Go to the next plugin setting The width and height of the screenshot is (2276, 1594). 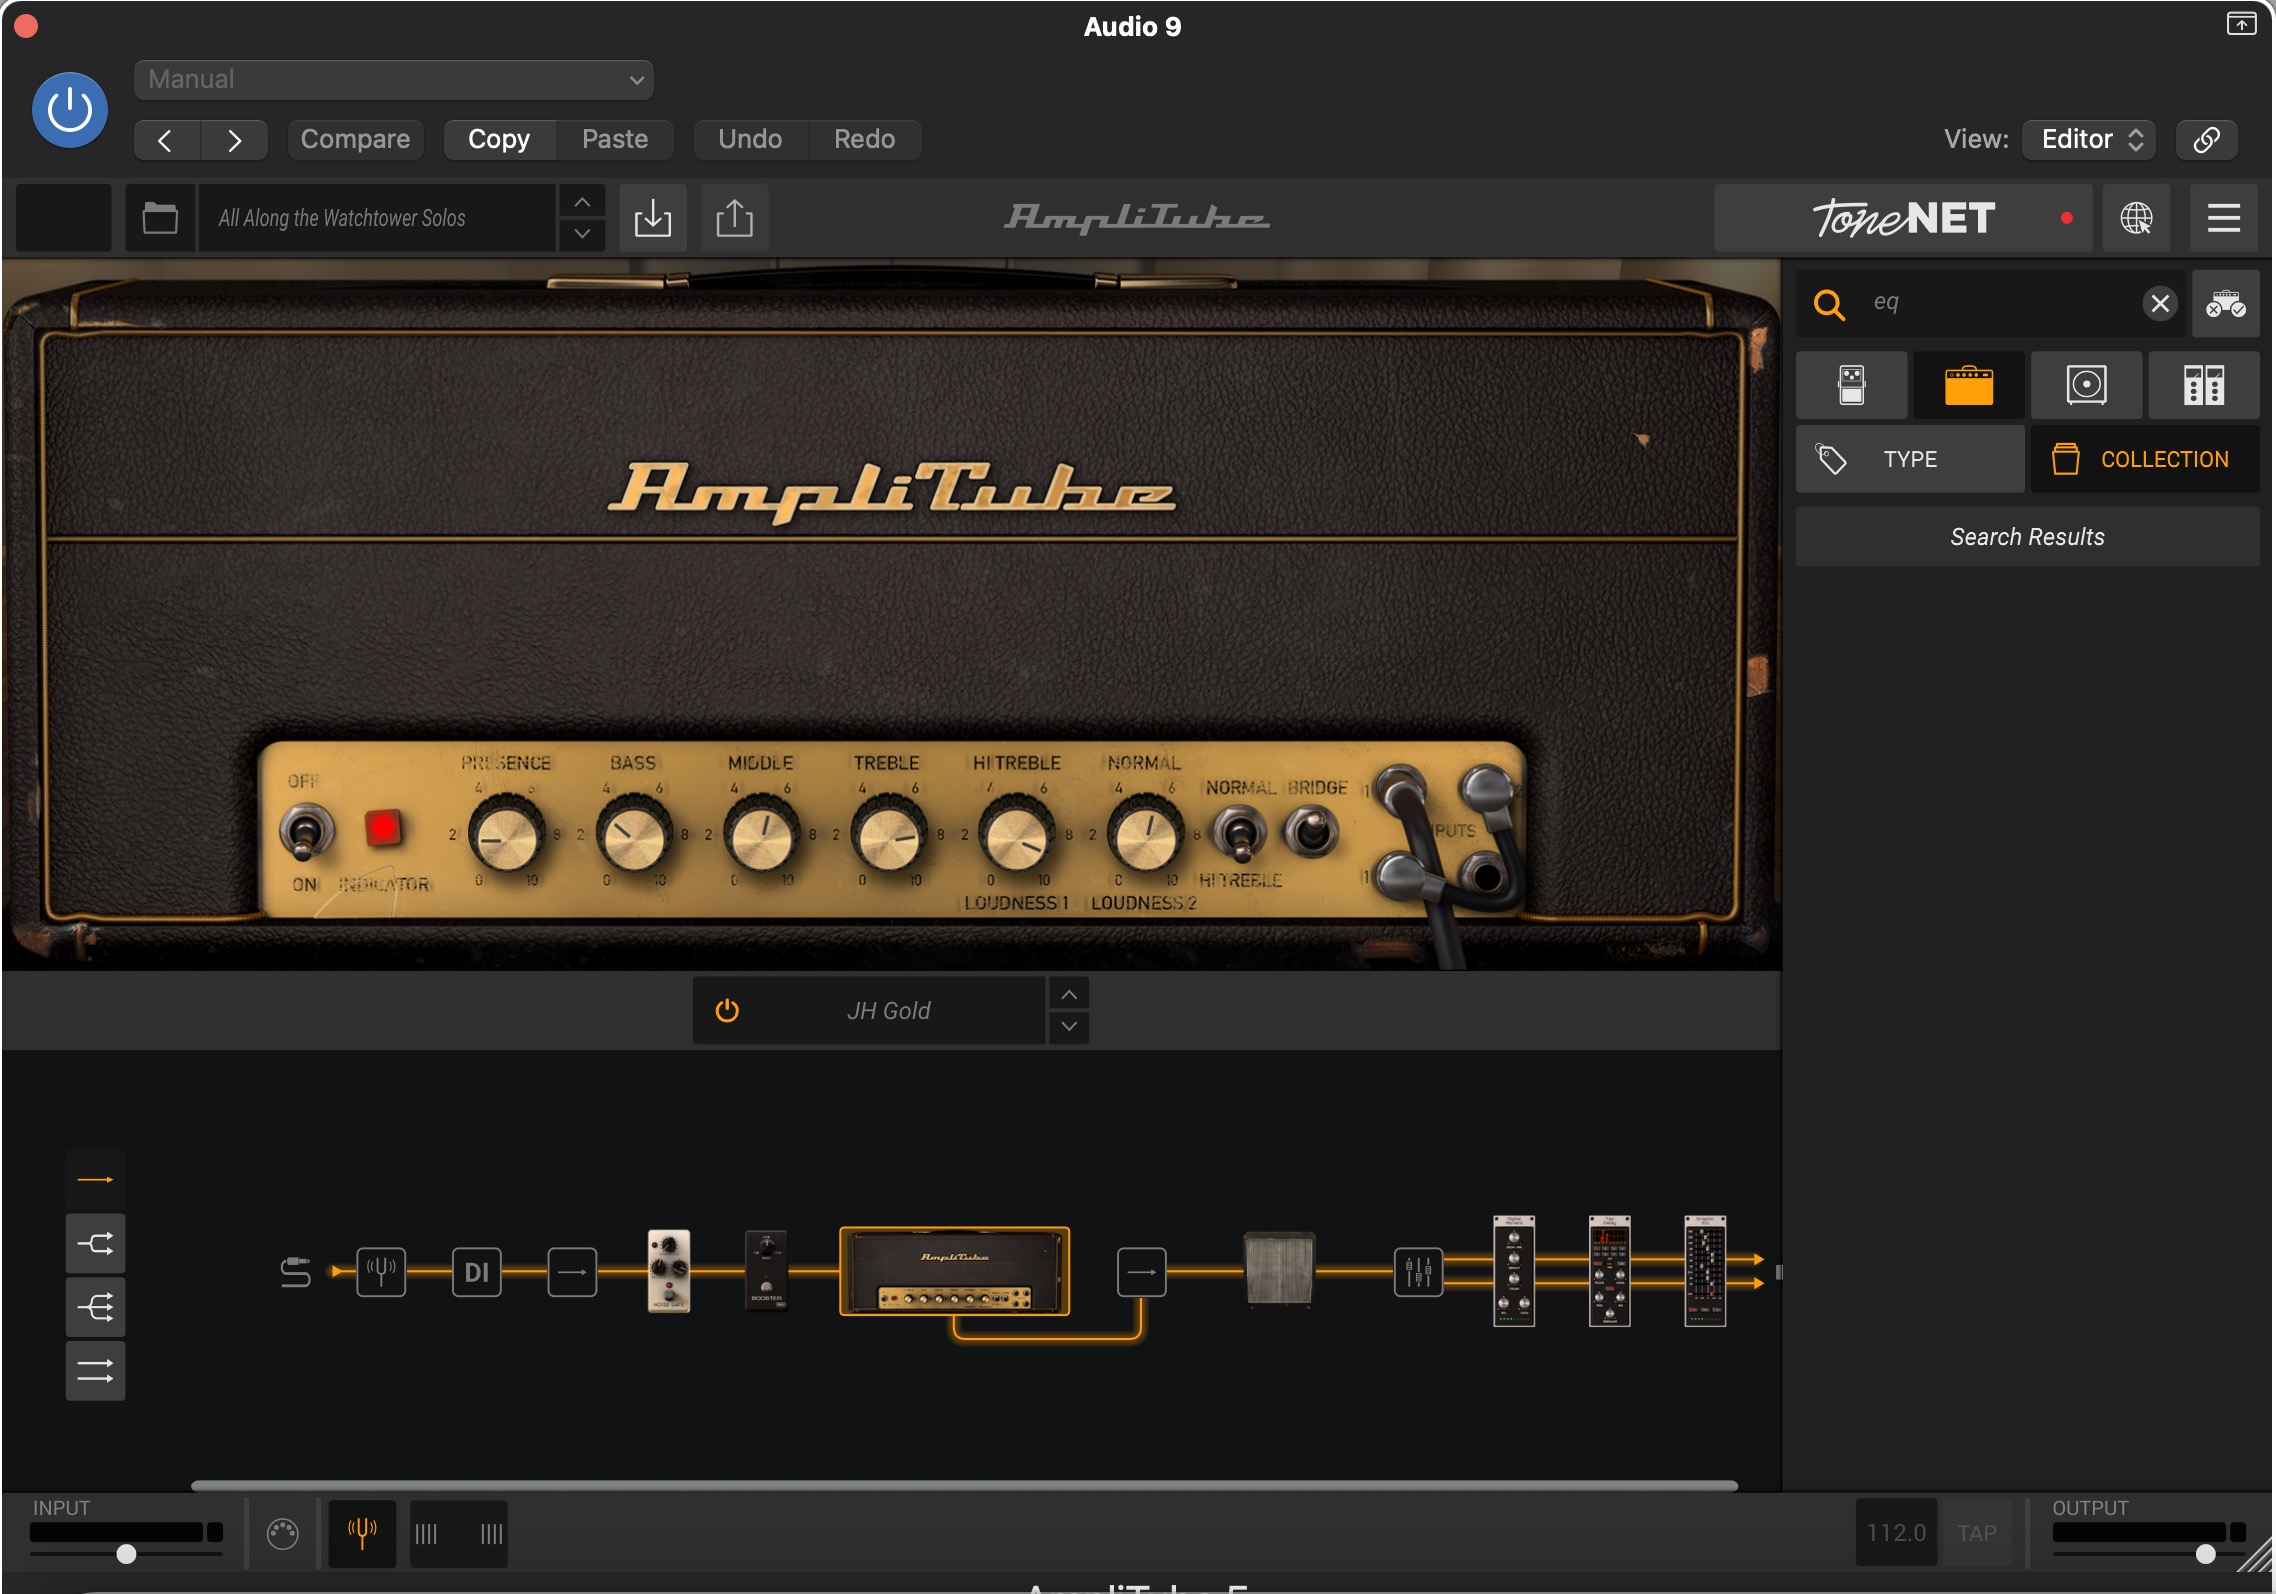pyautogui.click(x=234, y=140)
